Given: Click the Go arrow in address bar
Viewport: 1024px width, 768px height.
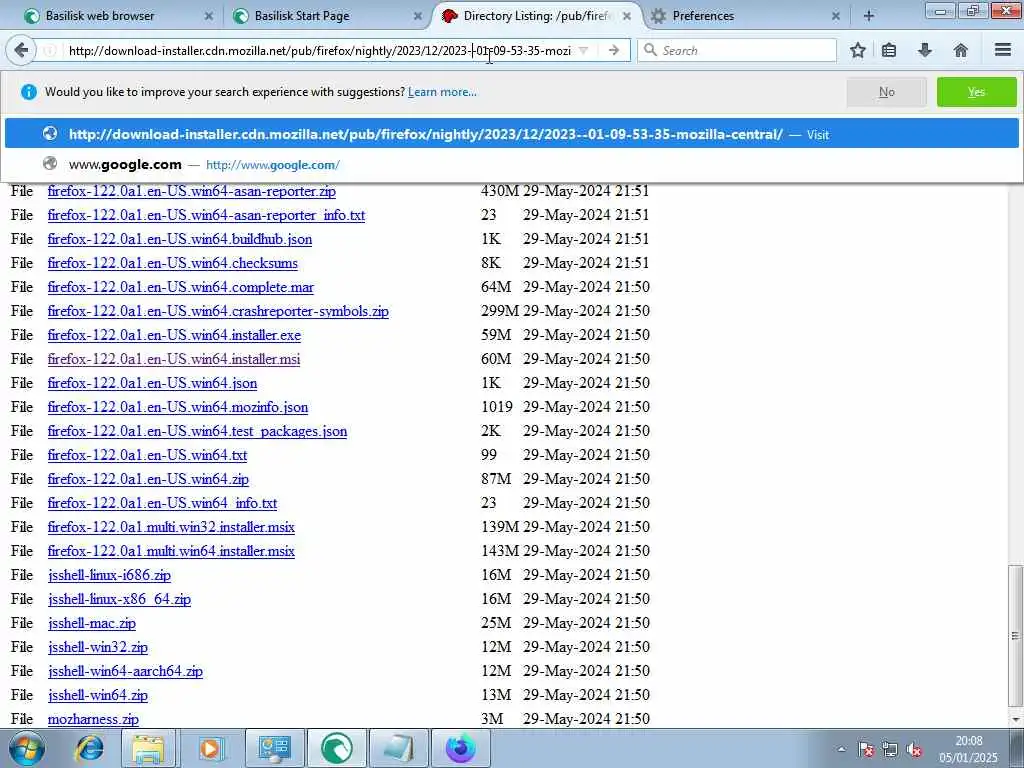Looking at the screenshot, I should tap(613, 50).
